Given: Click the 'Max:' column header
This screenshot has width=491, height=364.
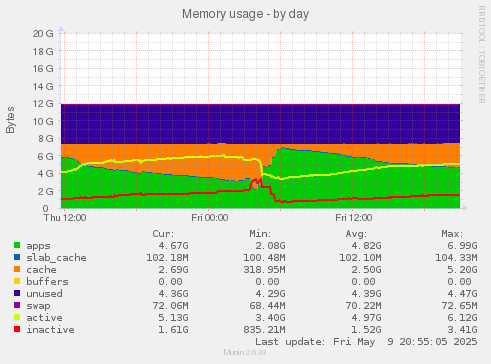Looking at the screenshot, I should coord(452,234).
